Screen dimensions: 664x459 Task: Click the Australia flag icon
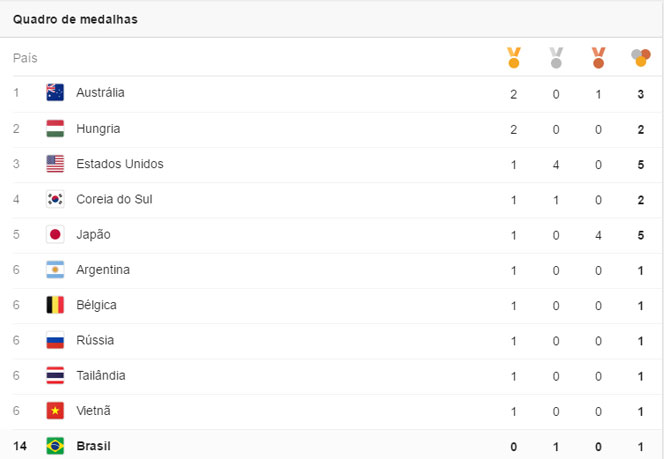55,93
